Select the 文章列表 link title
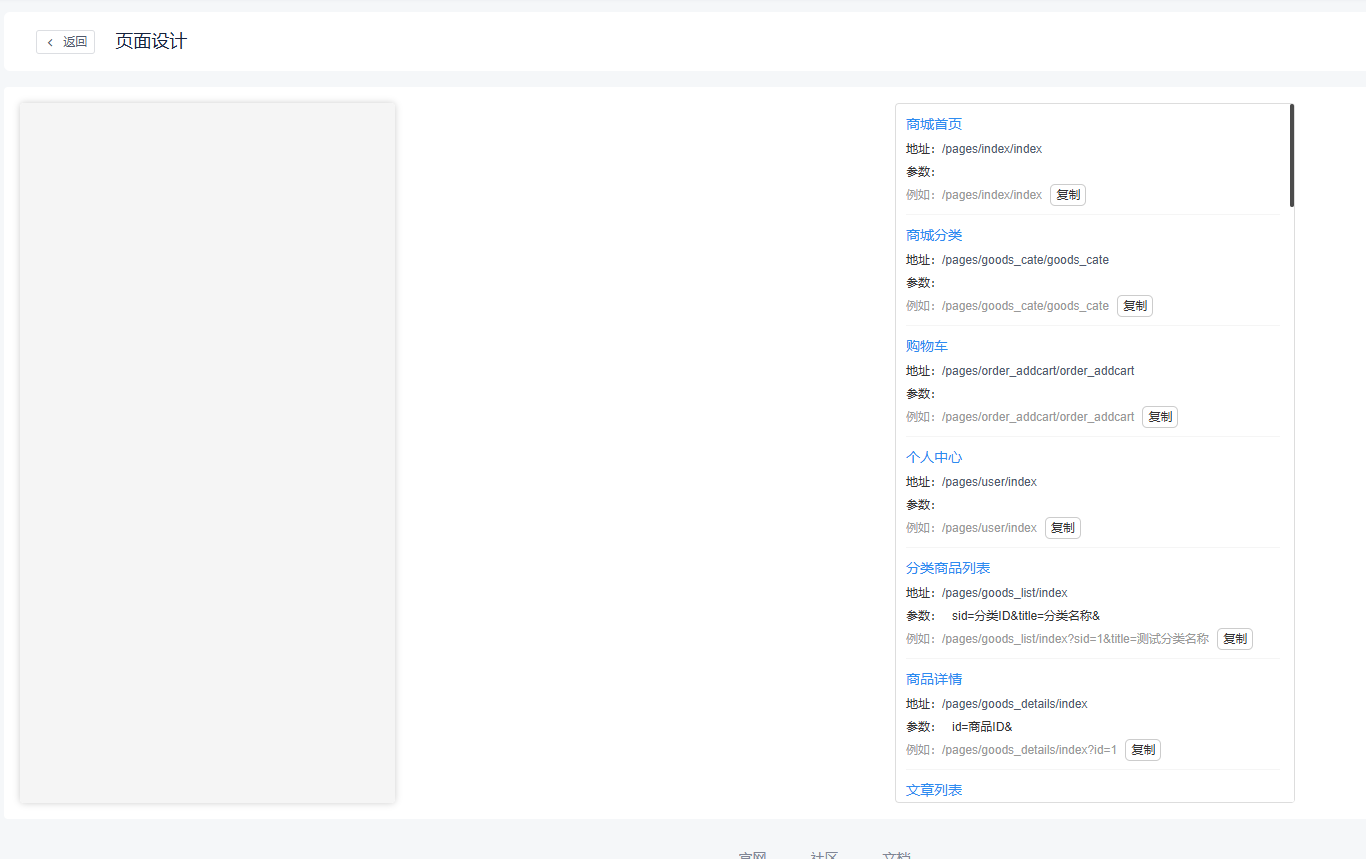The height and width of the screenshot is (859, 1366). 934,790
